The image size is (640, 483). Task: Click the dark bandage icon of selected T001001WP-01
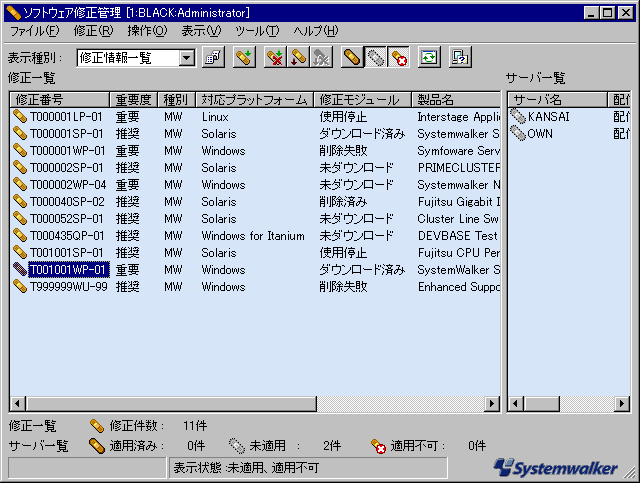20,269
